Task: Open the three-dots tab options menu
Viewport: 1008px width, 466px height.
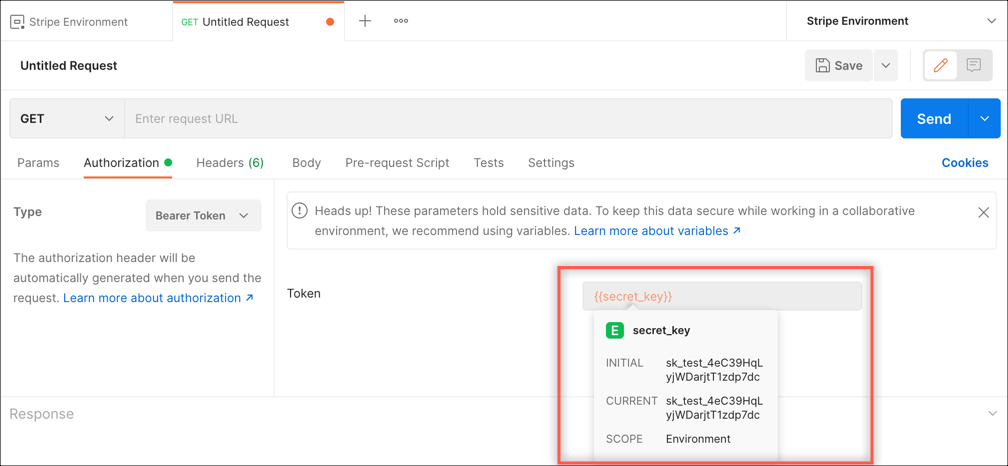Action: pos(401,21)
